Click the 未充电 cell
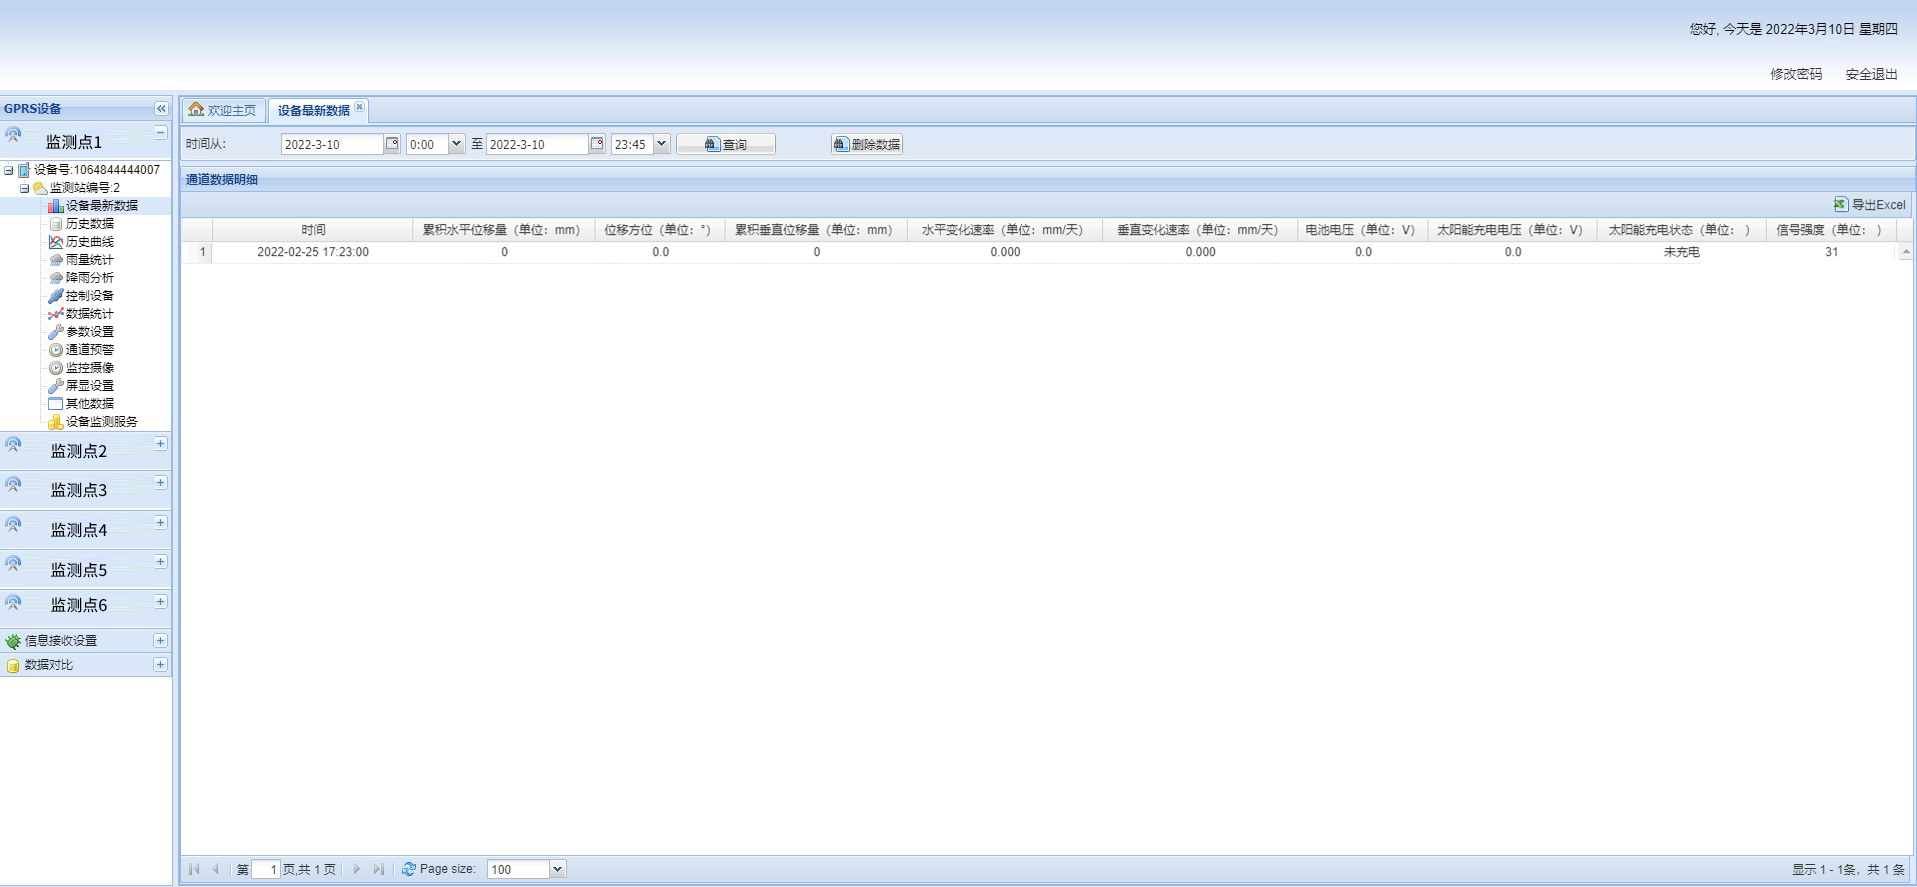Viewport: 1917px width, 887px height. (x=1681, y=252)
